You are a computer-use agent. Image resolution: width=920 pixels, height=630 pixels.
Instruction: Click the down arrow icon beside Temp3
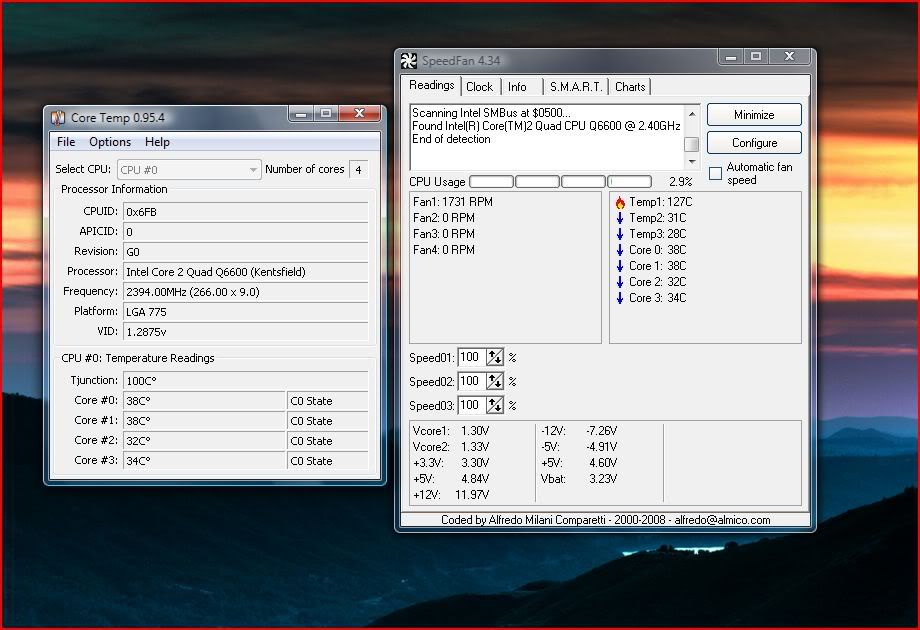(620, 234)
